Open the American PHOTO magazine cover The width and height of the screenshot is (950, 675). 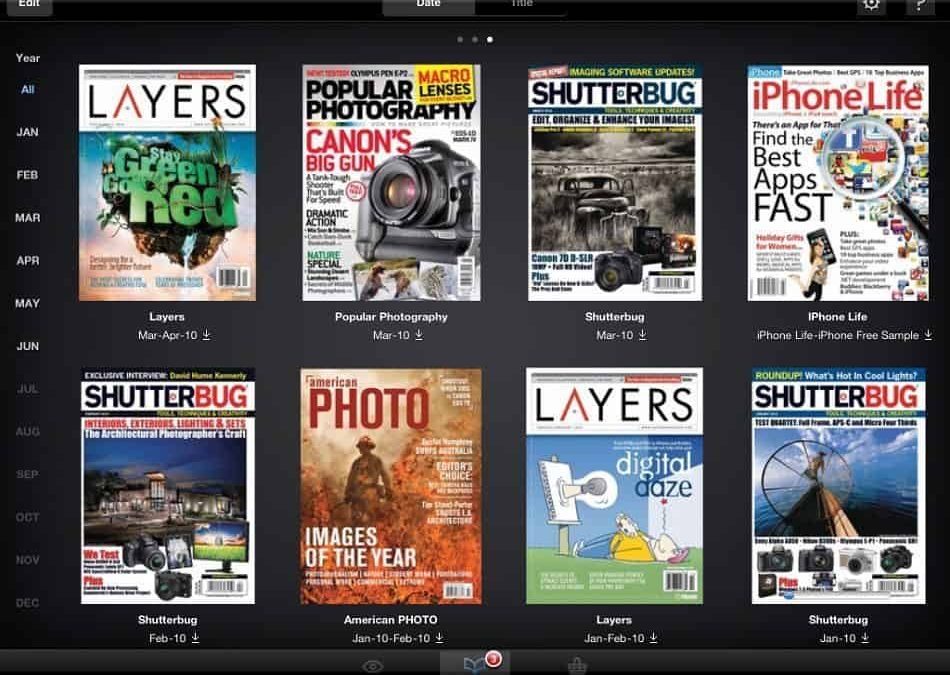click(390, 486)
